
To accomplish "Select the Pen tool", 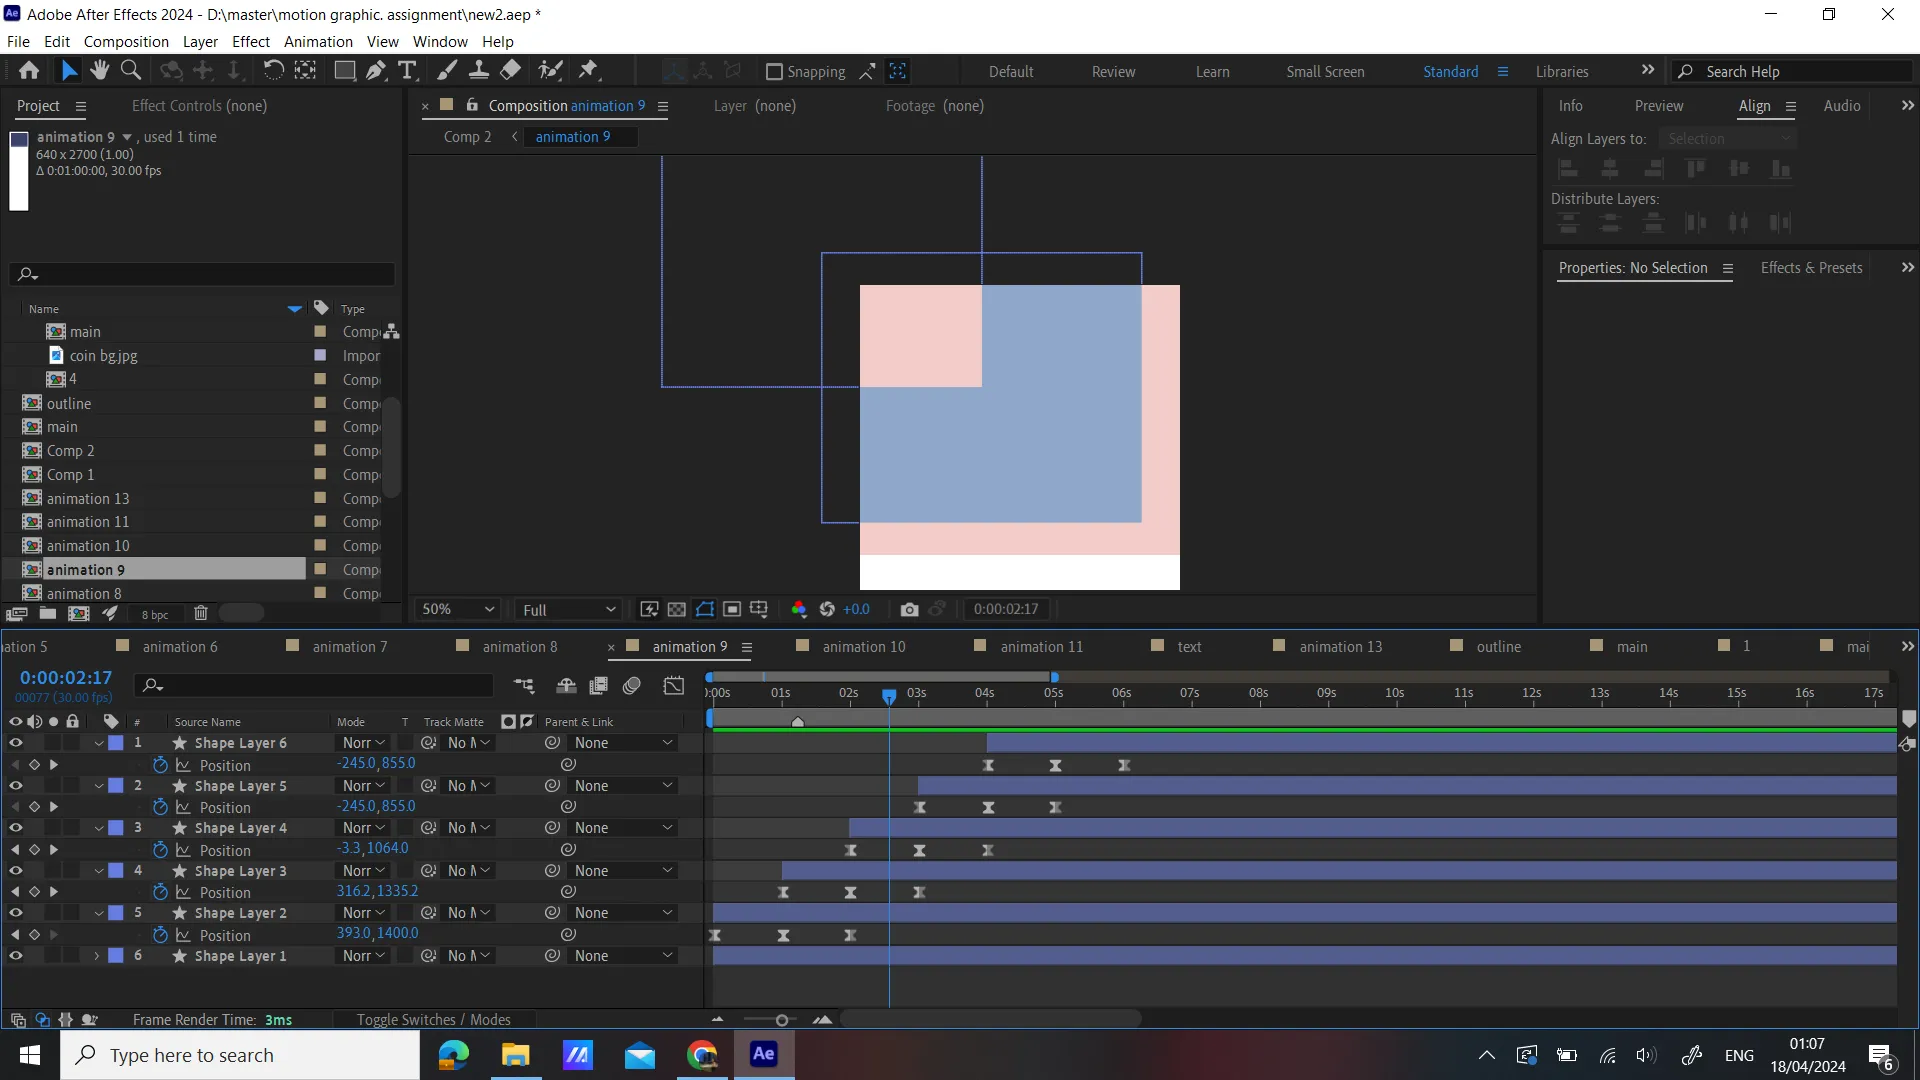I will click(x=376, y=70).
